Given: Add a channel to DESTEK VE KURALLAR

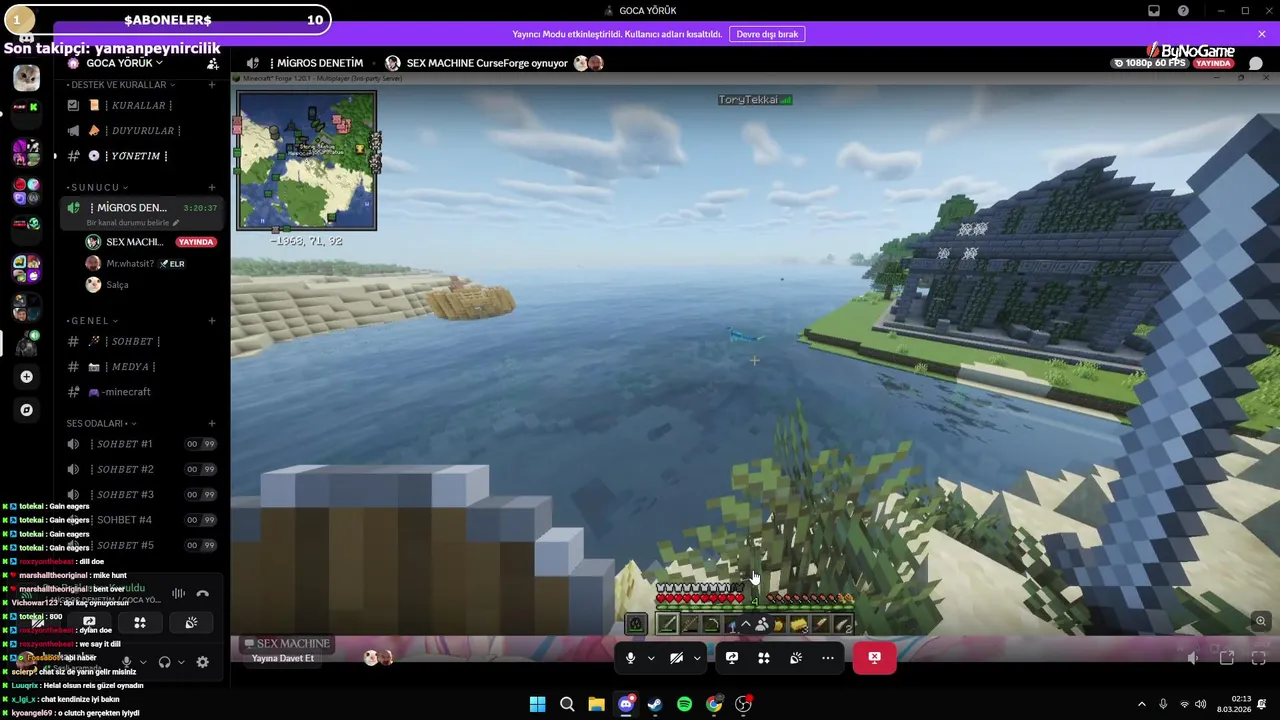Looking at the screenshot, I should pyautogui.click(x=211, y=85).
